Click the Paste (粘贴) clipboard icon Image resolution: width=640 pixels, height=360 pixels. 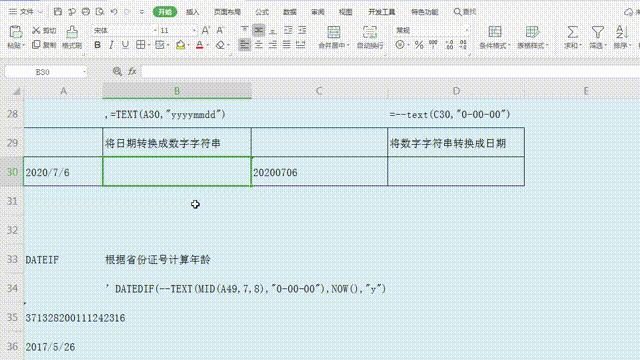pos(16,31)
